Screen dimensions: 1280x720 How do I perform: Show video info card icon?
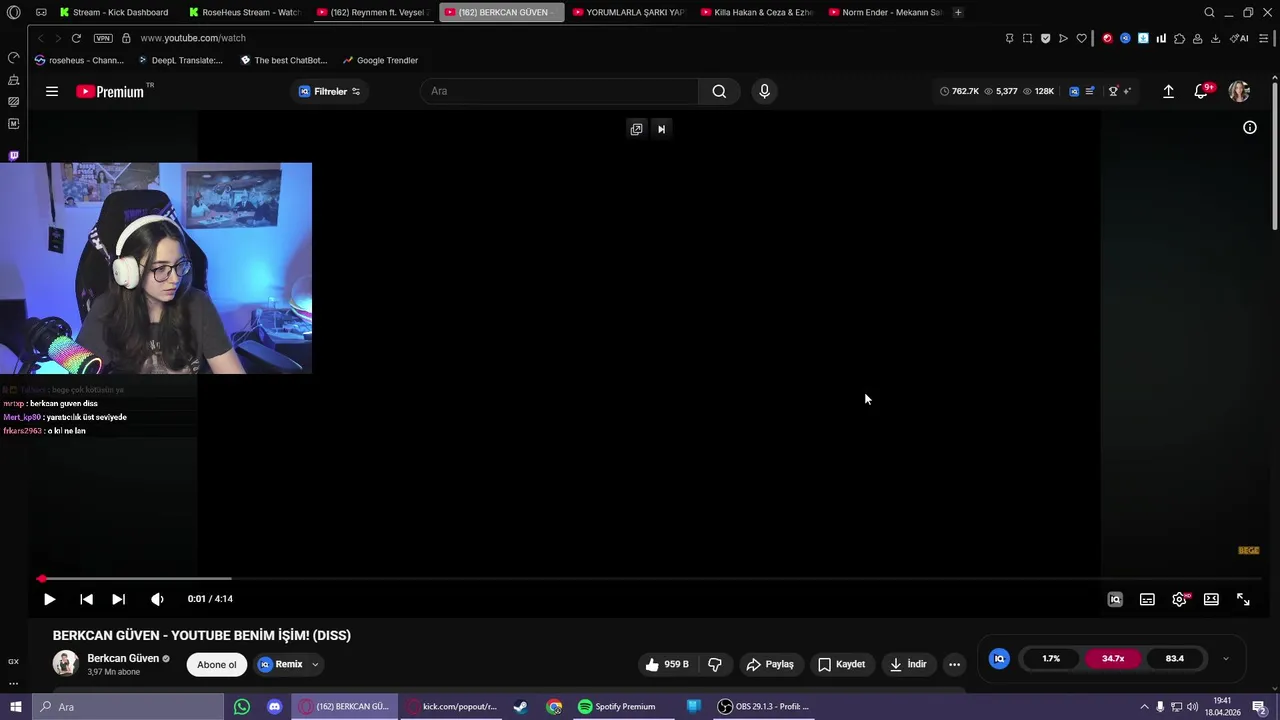pyautogui.click(x=1249, y=127)
